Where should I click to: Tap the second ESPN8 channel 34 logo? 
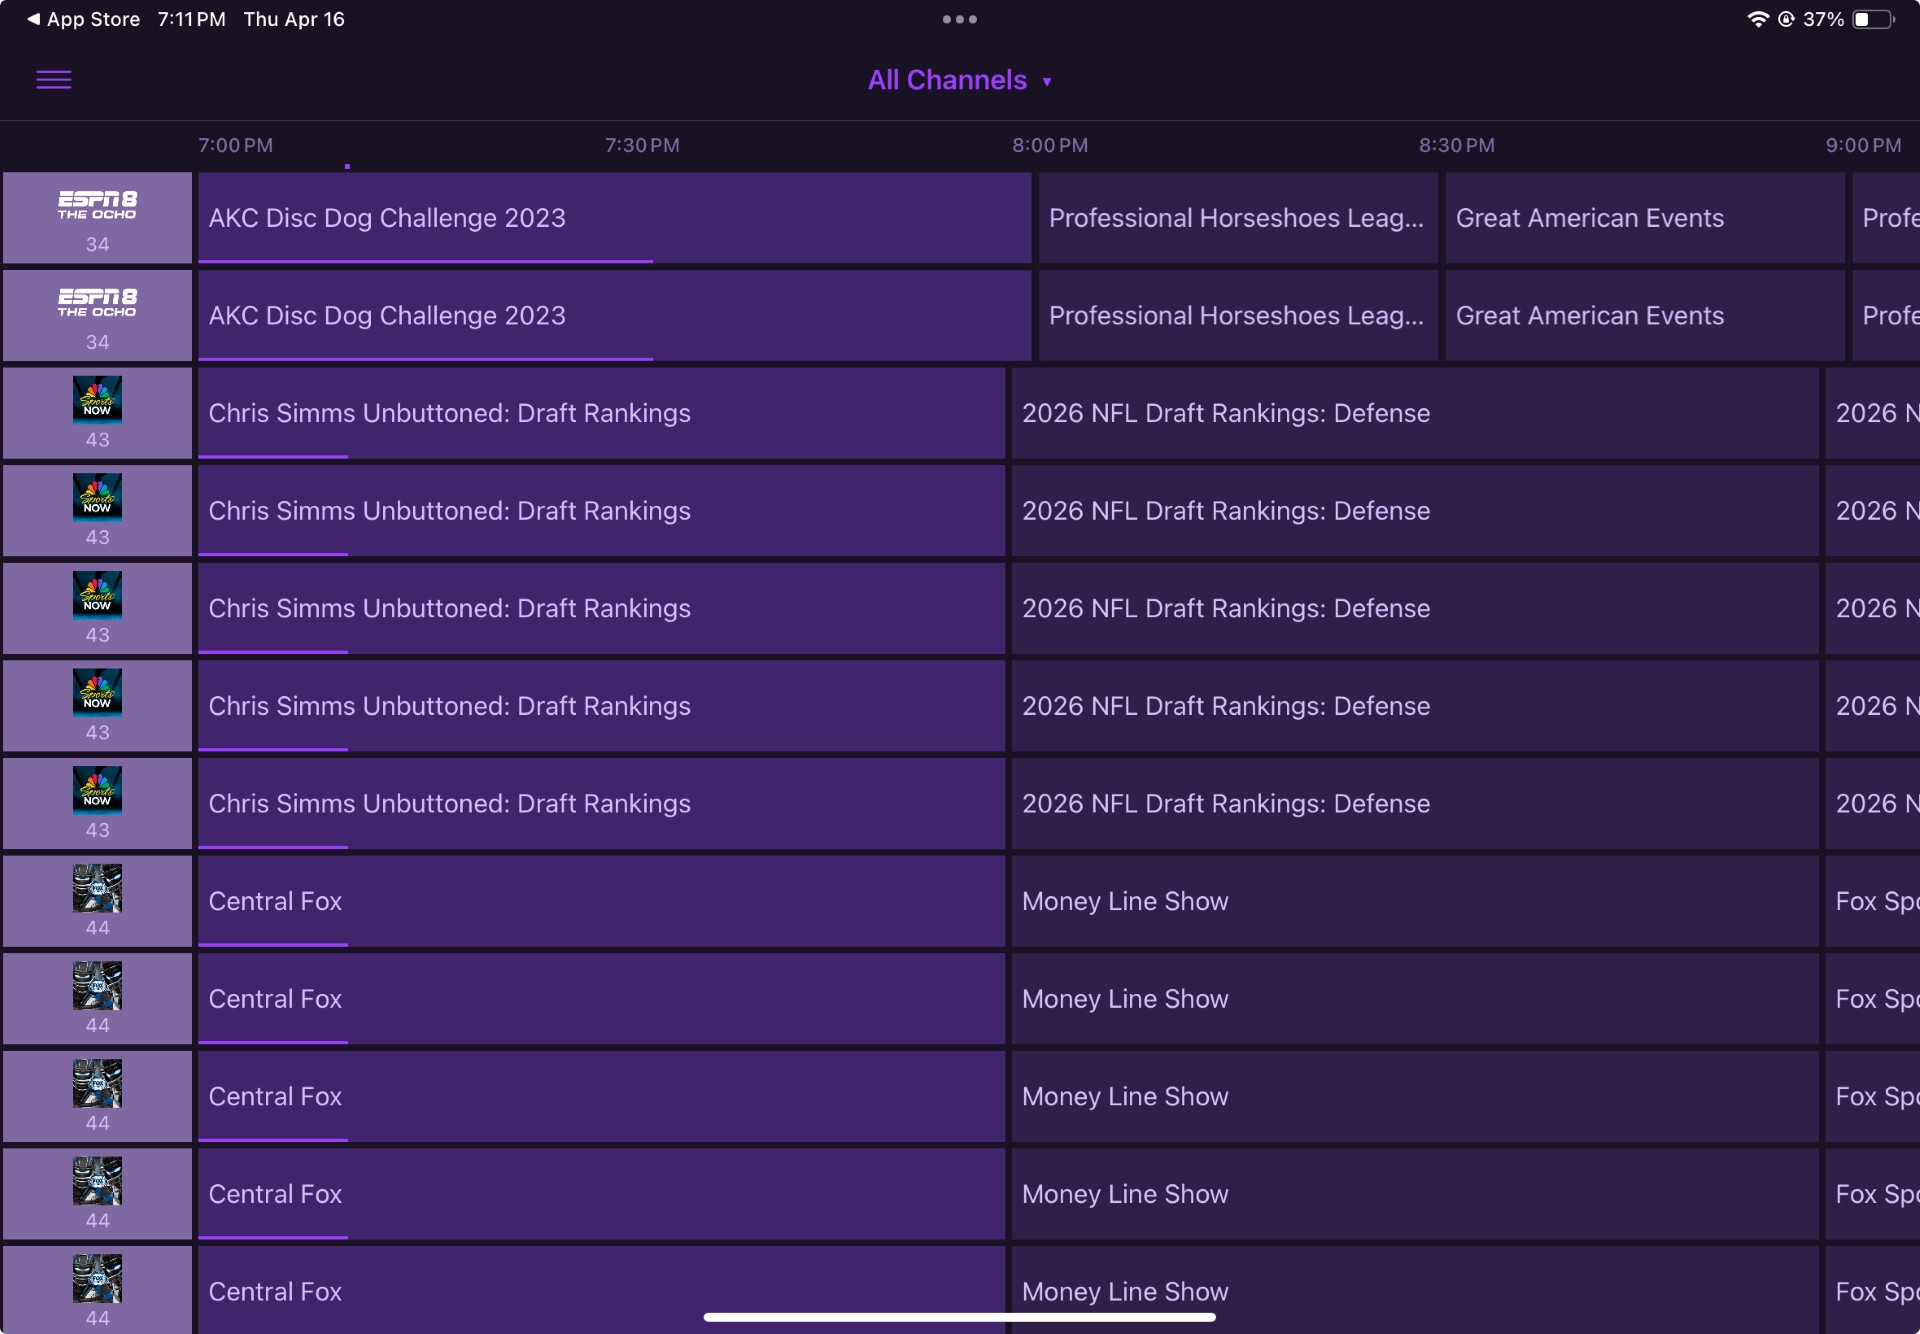(97, 303)
